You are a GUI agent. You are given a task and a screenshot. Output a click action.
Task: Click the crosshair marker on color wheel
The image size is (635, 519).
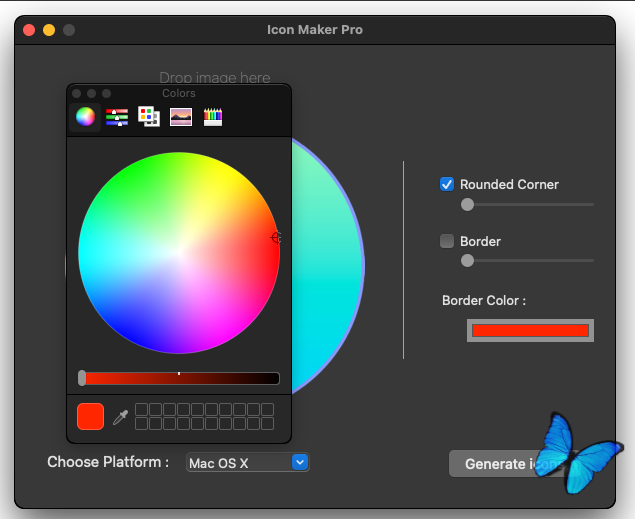tap(276, 238)
